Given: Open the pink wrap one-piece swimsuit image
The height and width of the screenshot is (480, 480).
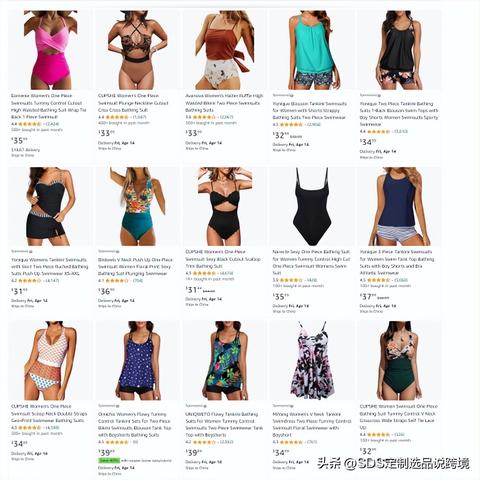Looking at the screenshot, I should pyautogui.click(x=51, y=50).
